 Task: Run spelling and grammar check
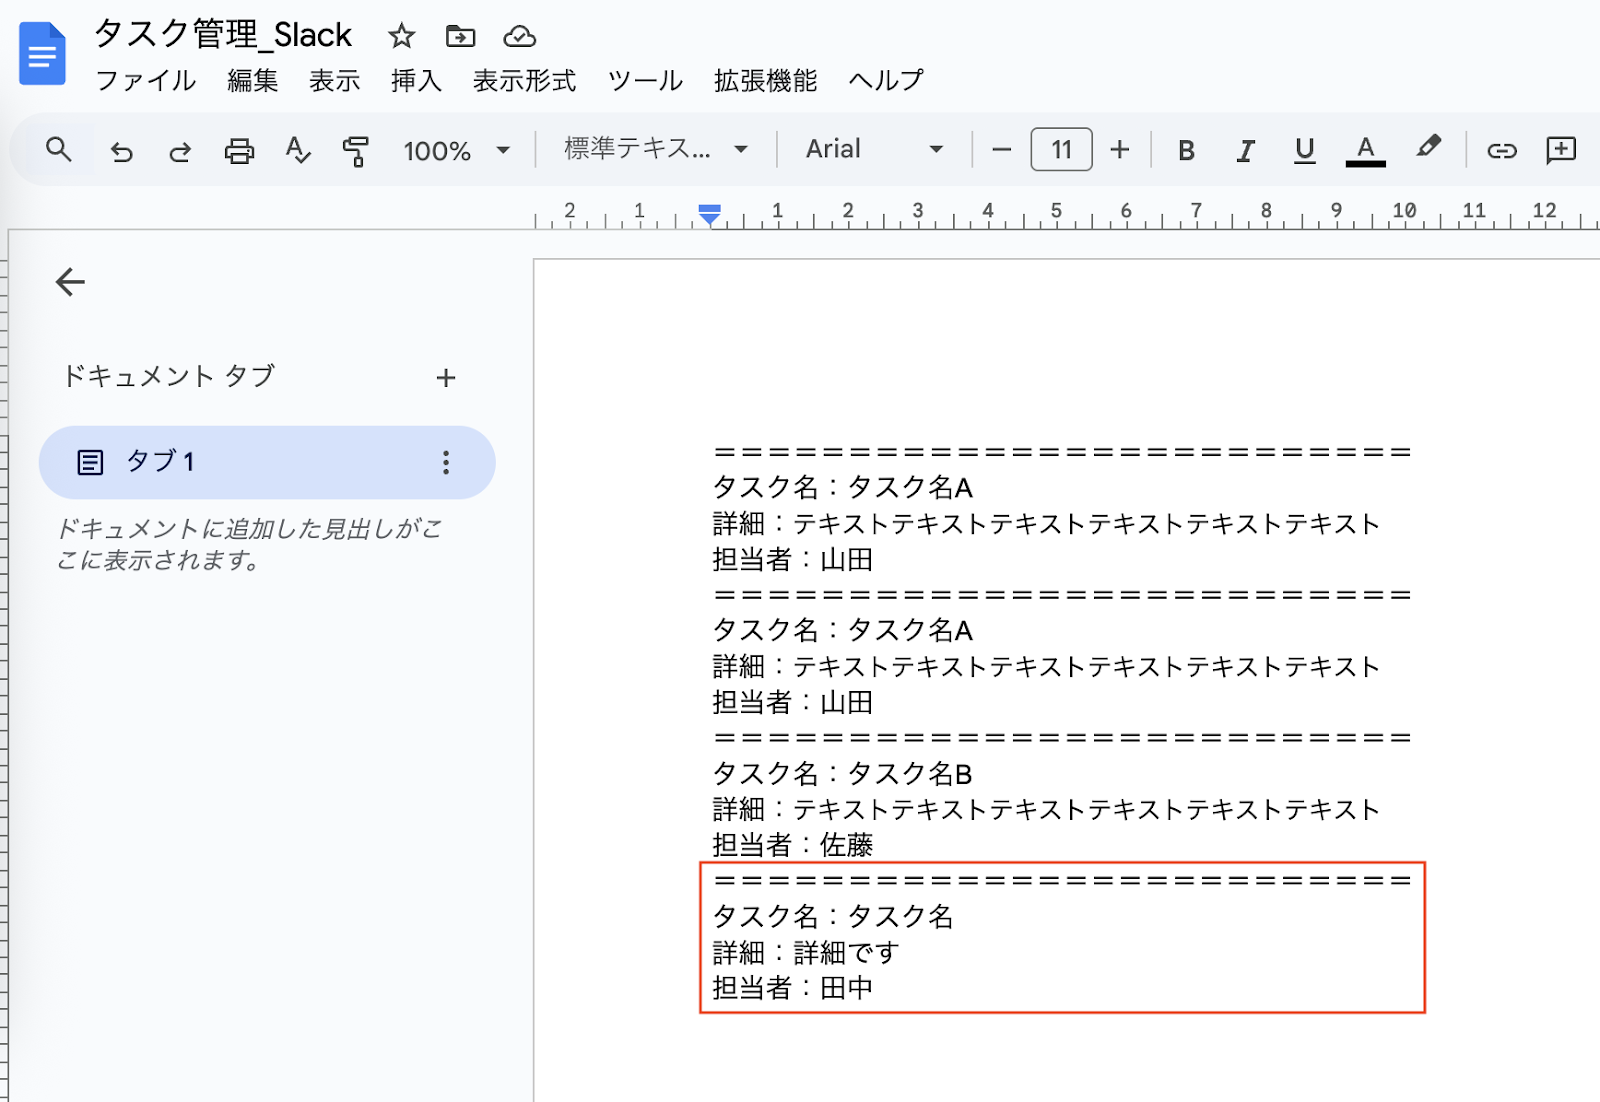(x=297, y=151)
